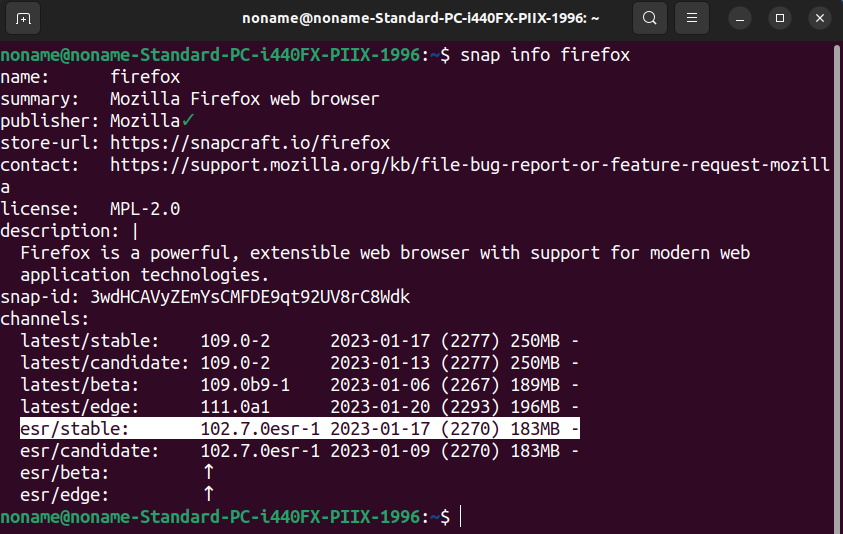Open the snapcraft.io/firefox store URL
Screen dimensions: 843x534
250,143
